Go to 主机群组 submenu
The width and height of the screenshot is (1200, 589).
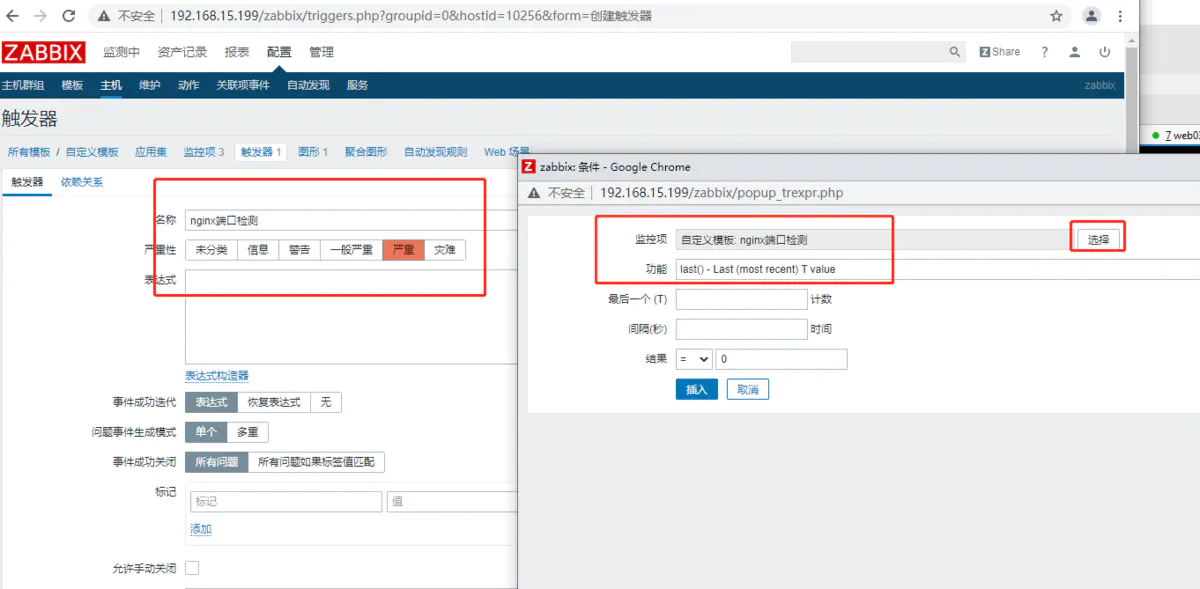(x=23, y=85)
